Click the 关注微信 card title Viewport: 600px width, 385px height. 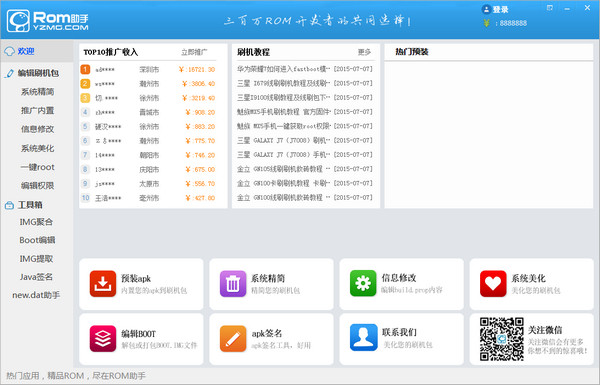click(x=545, y=330)
